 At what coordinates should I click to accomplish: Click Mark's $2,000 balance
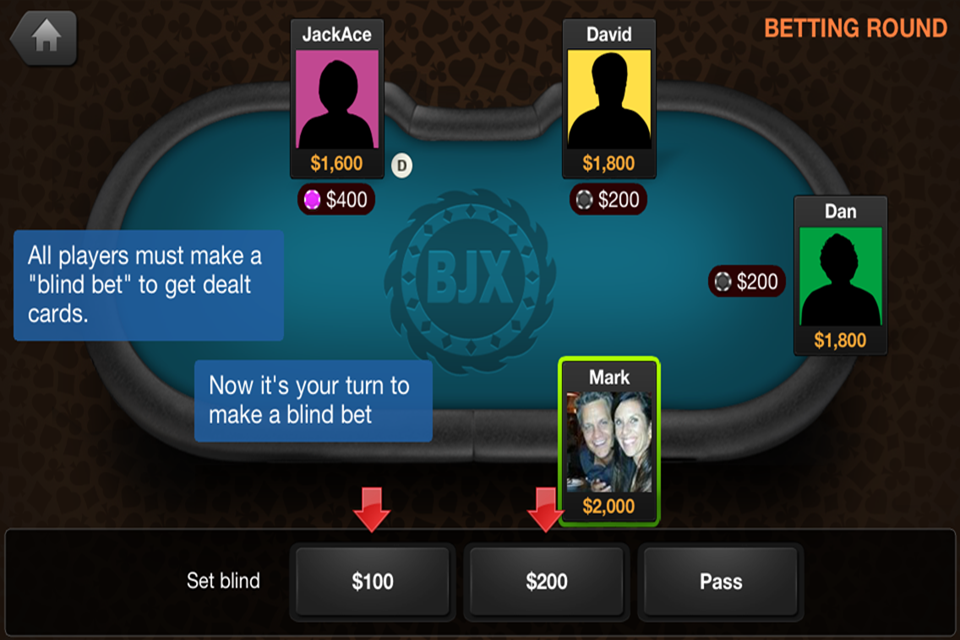pyautogui.click(x=609, y=506)
